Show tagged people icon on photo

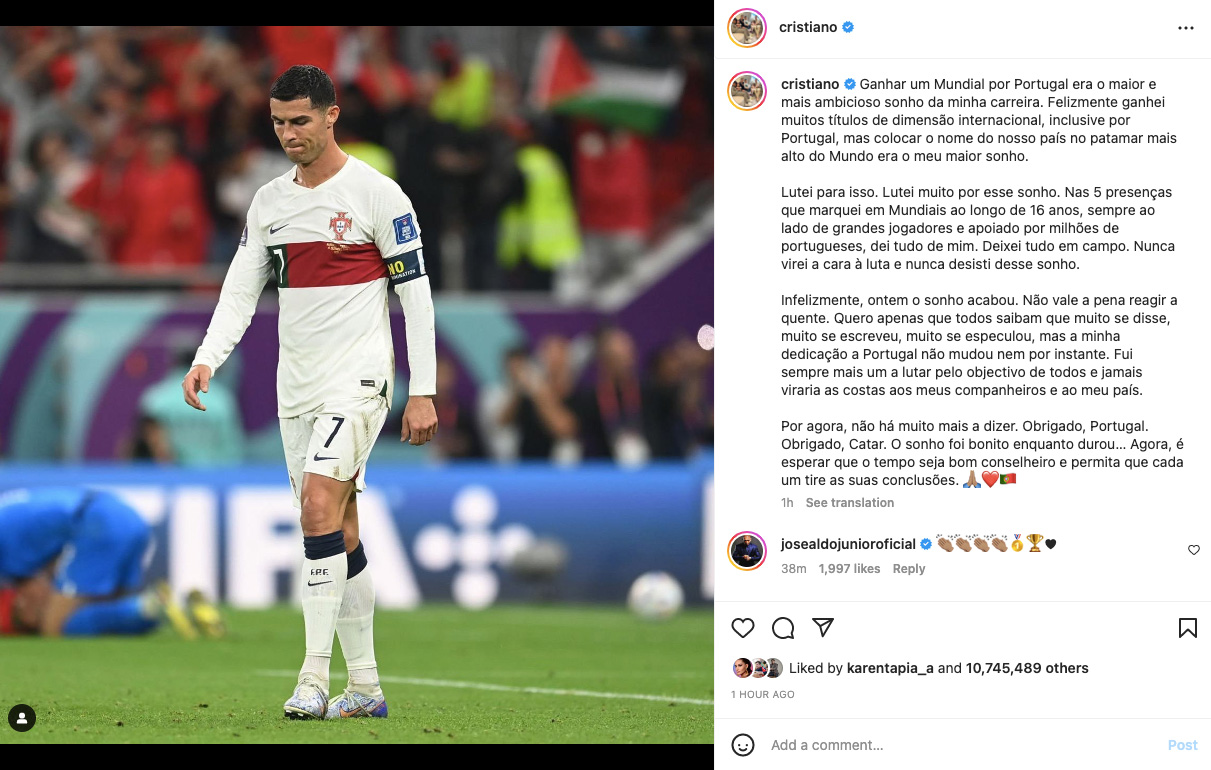[x=22, y=717]
